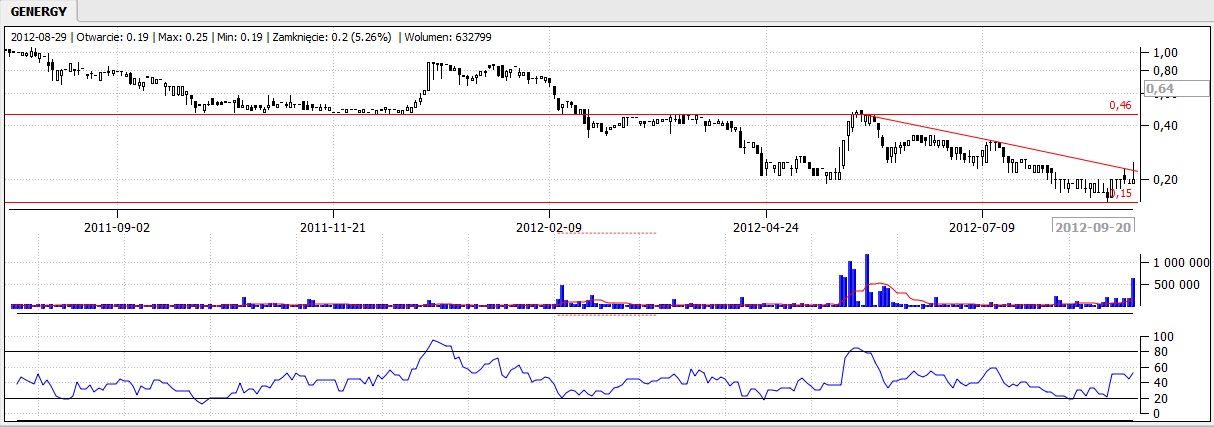Click the 0,80 price axis value

pos(1166,71)
